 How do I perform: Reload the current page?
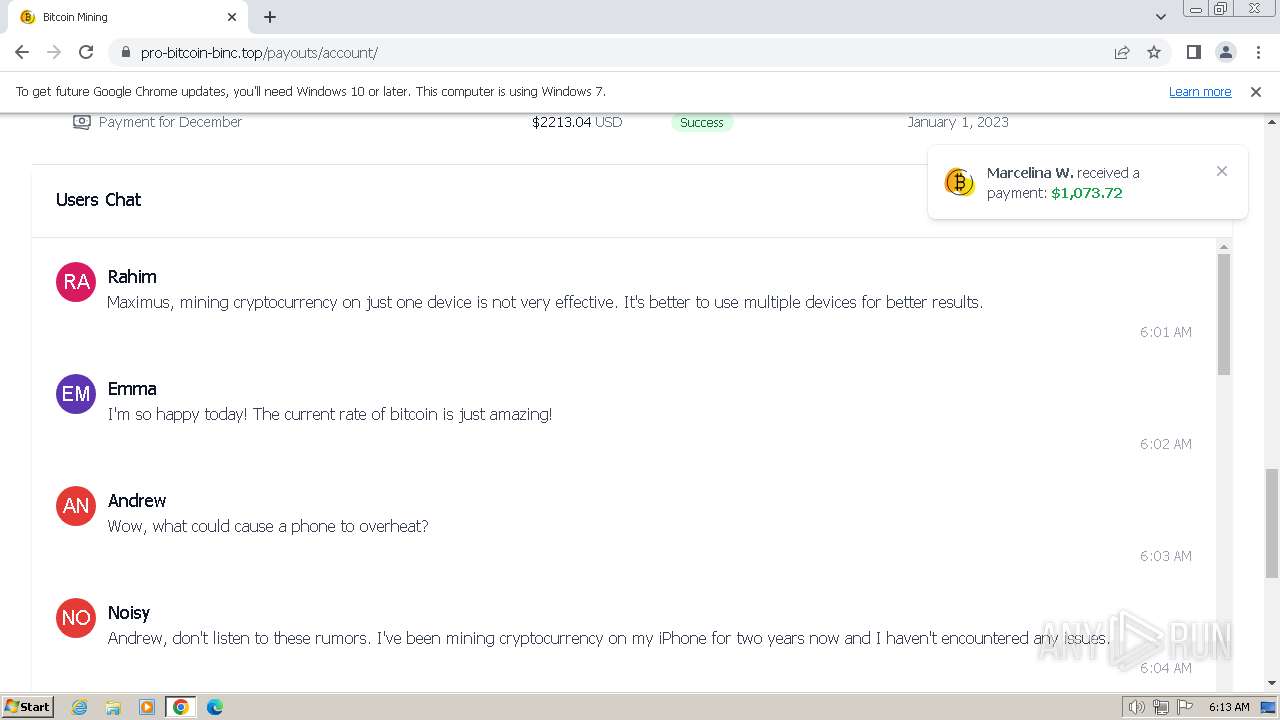[x=86, y=52]
